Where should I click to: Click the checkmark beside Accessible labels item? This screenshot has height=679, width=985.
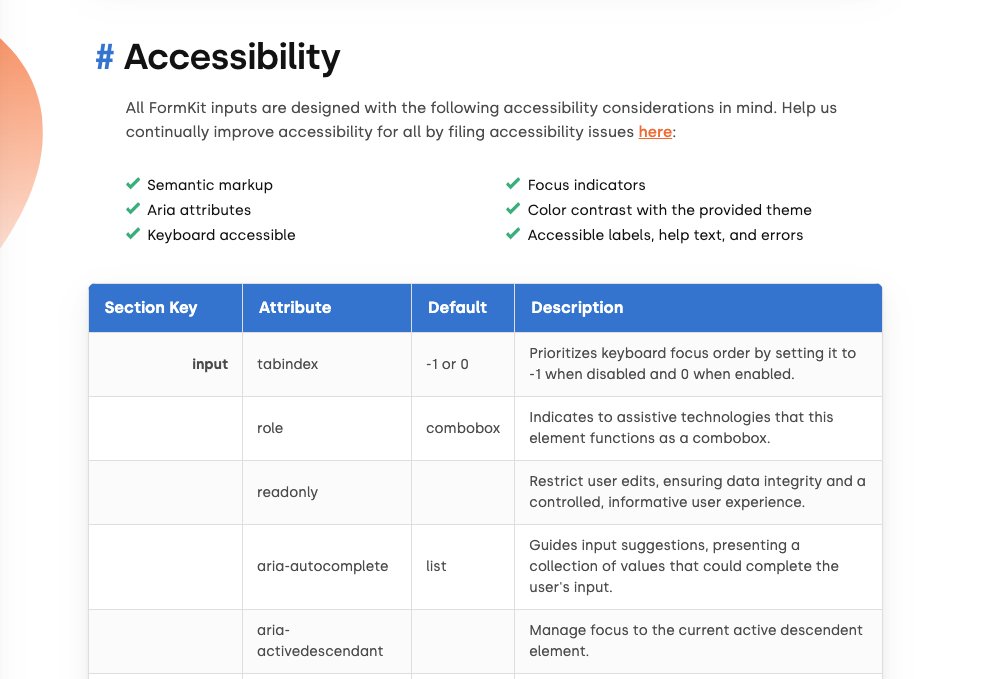(513, 234)
